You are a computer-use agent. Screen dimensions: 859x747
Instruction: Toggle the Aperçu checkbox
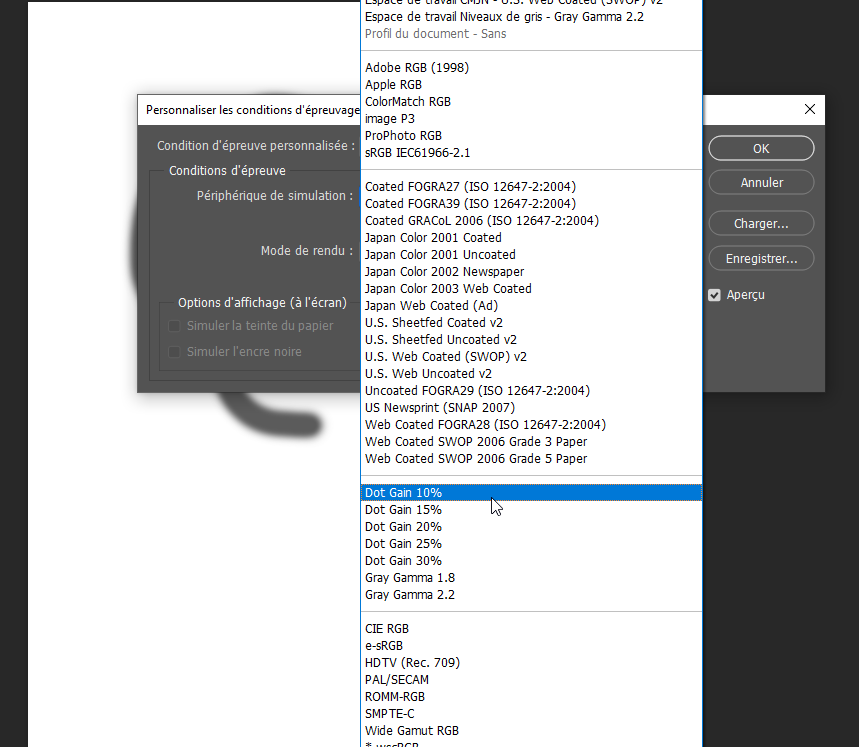(x=715, y=295)
